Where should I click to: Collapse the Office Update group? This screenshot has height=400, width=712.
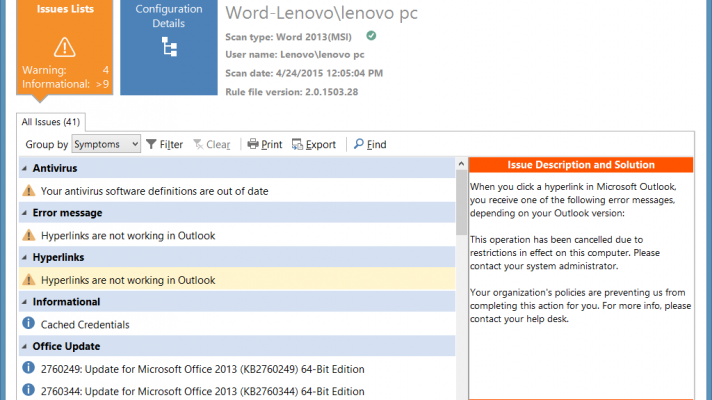point(23,346)
